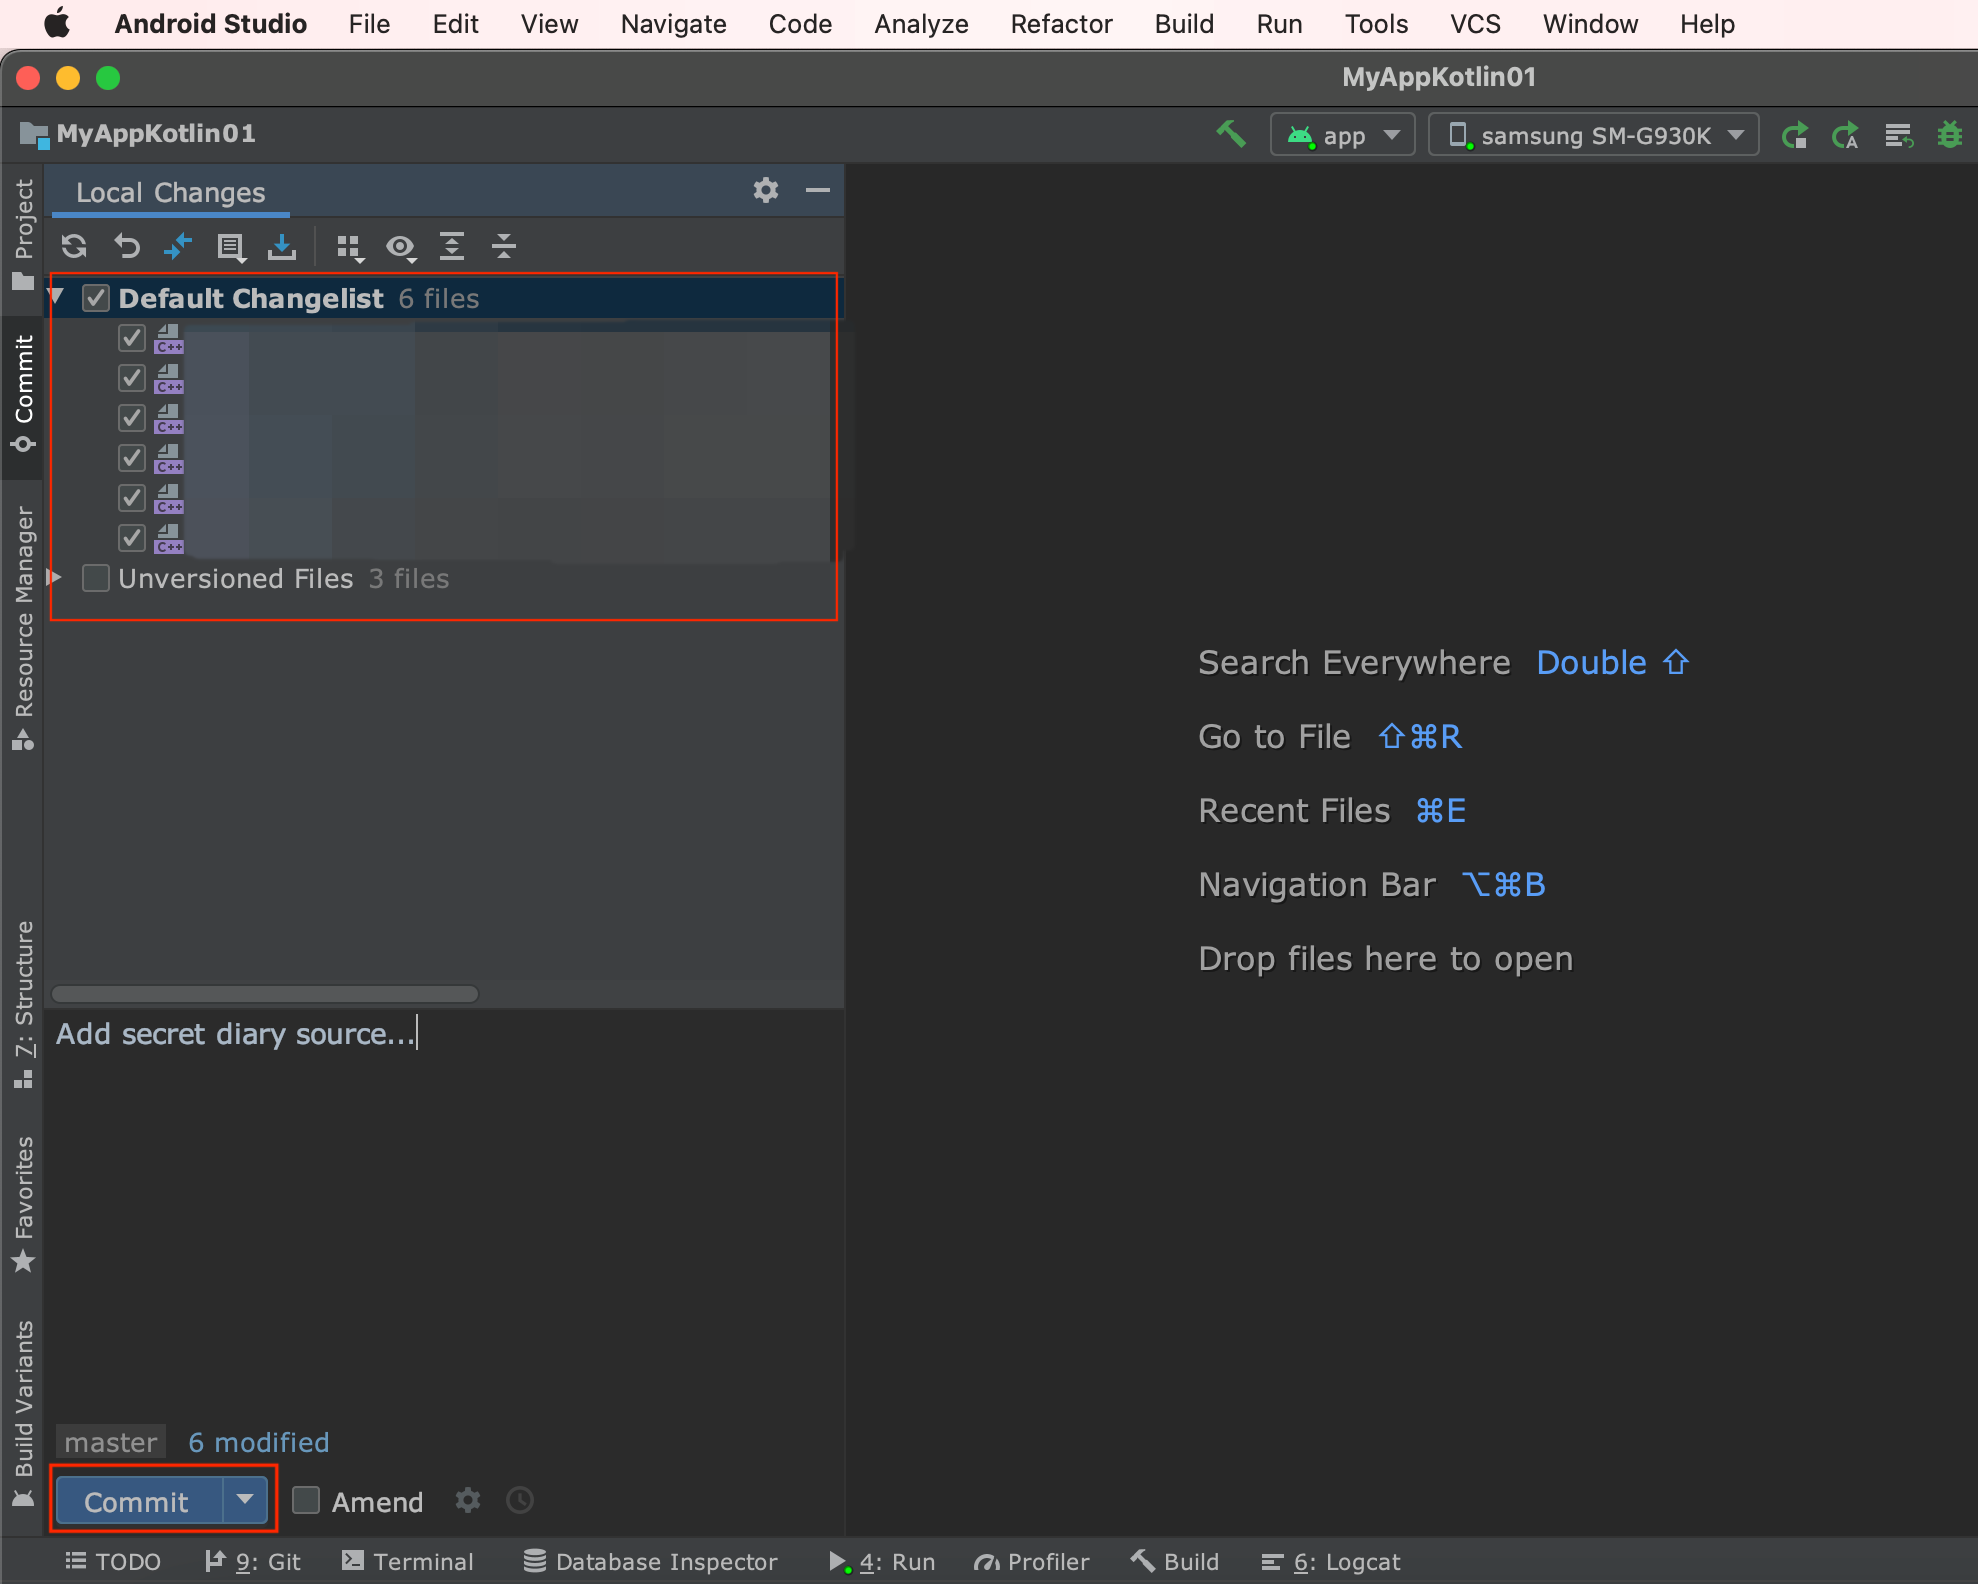The image size is (1978, 1584).
Task: Open the Profiler tool window
Action: point(1032,1561)
